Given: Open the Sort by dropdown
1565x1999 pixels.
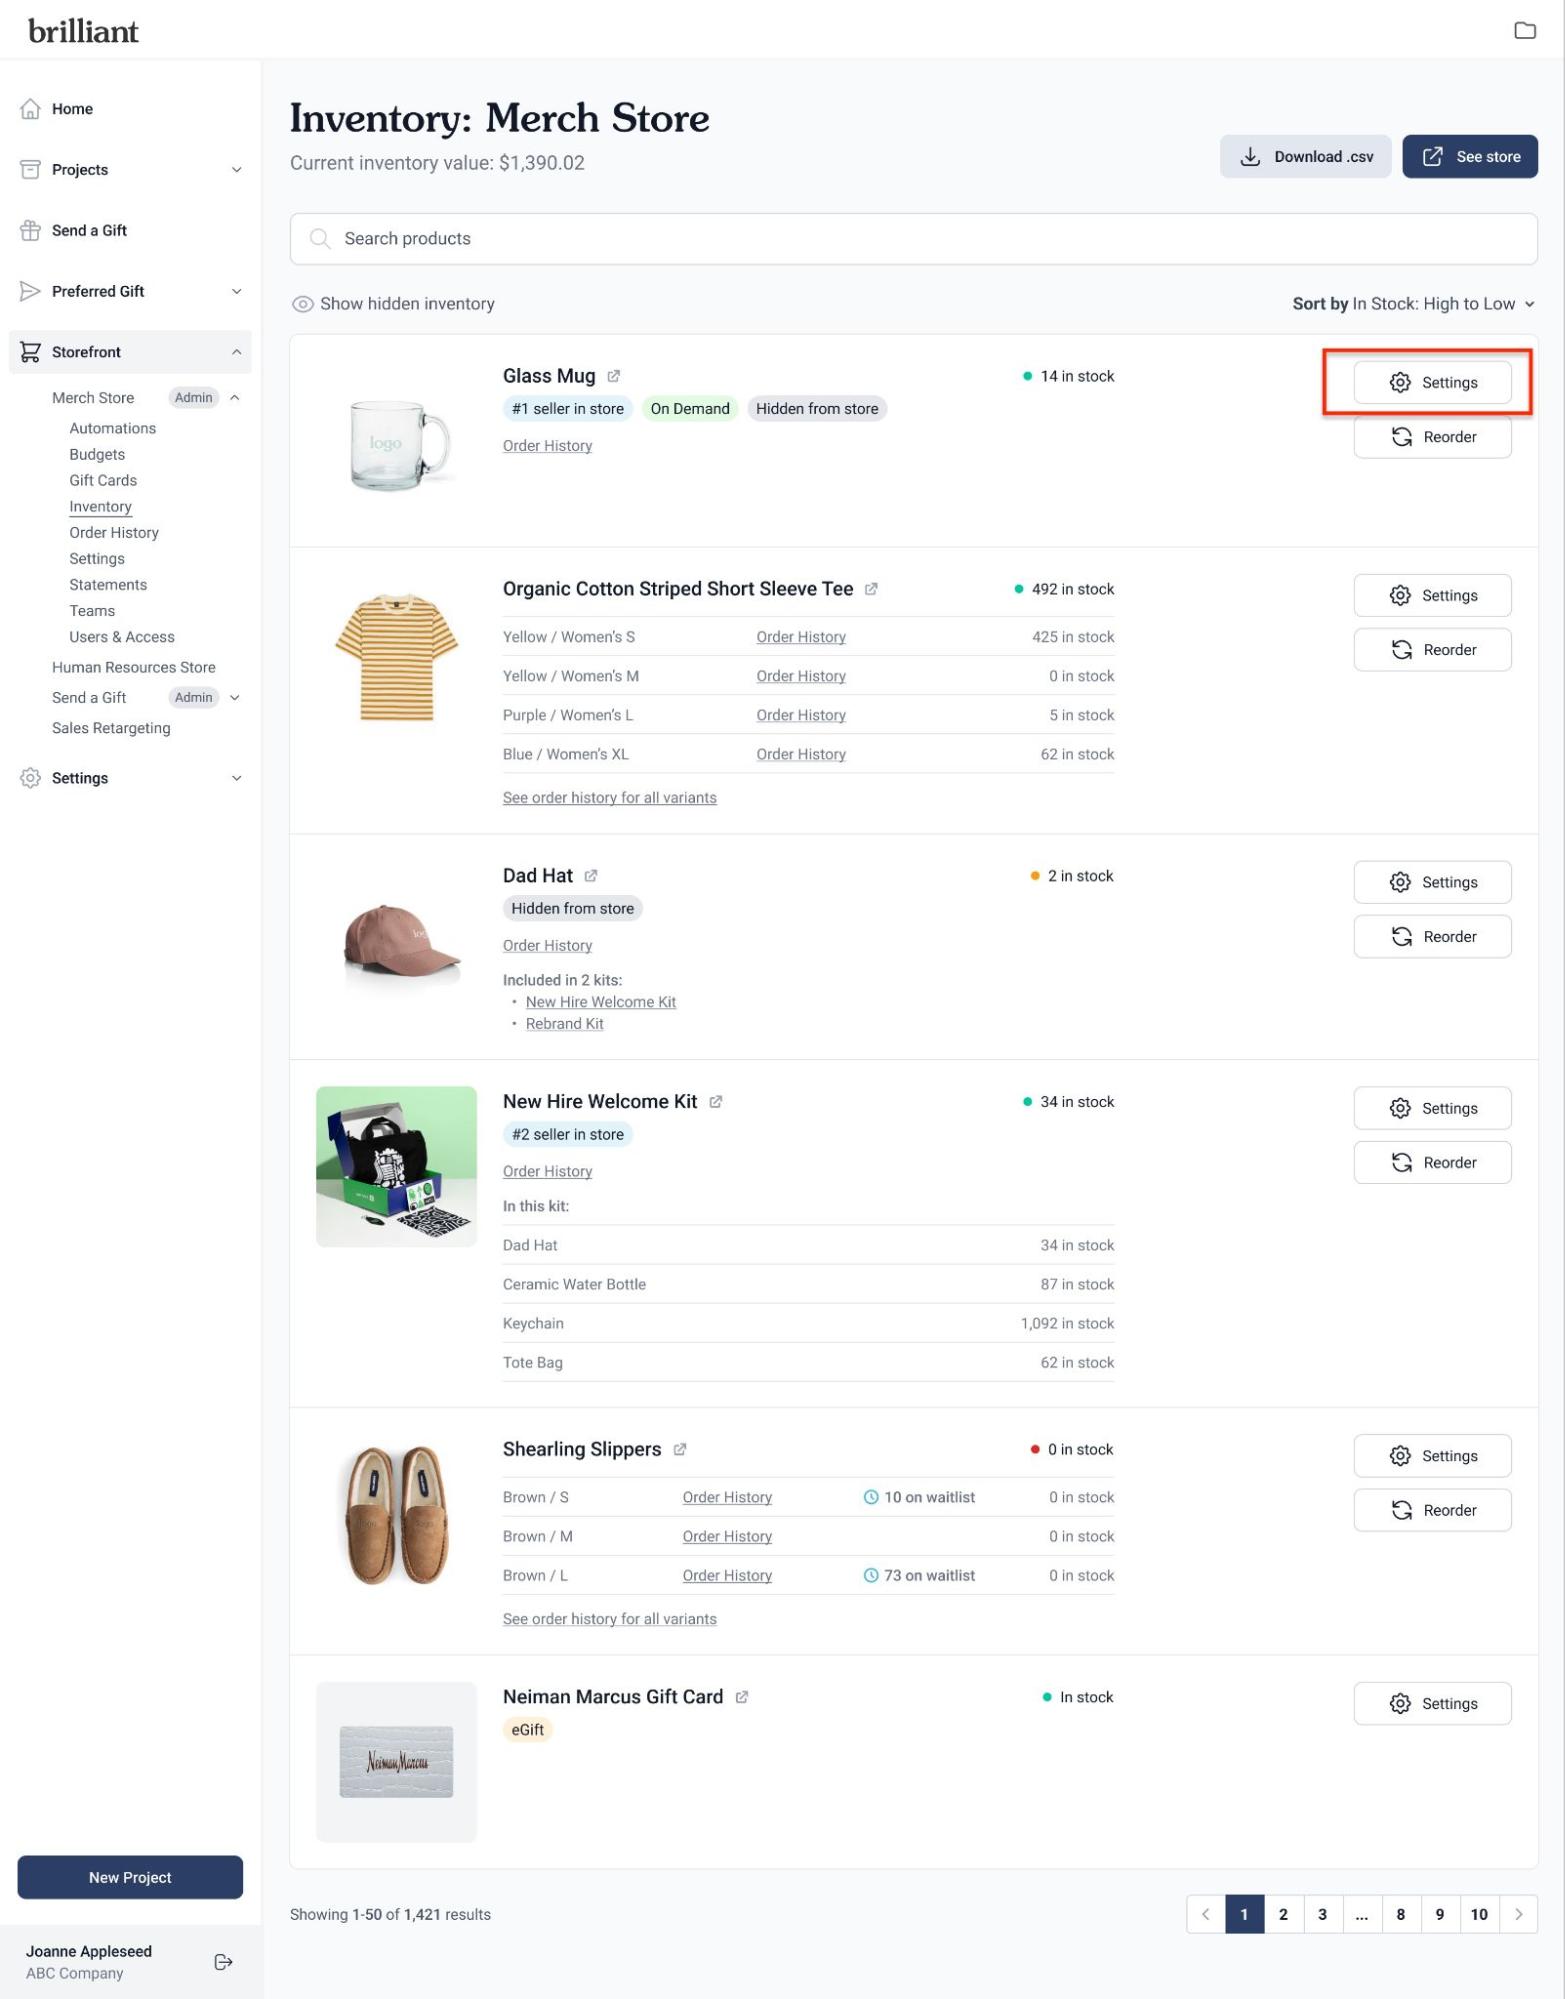Looking at the screenshot, I should (1413, 304).
